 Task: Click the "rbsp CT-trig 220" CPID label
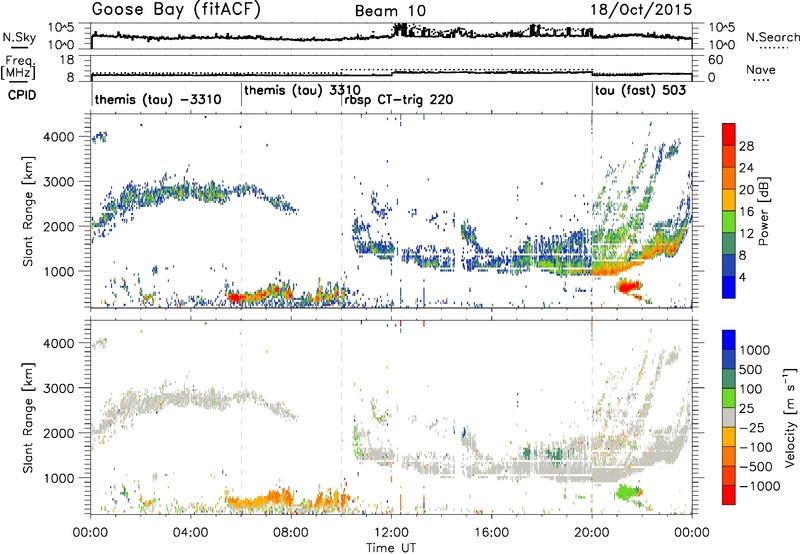(x=398, y=99)
